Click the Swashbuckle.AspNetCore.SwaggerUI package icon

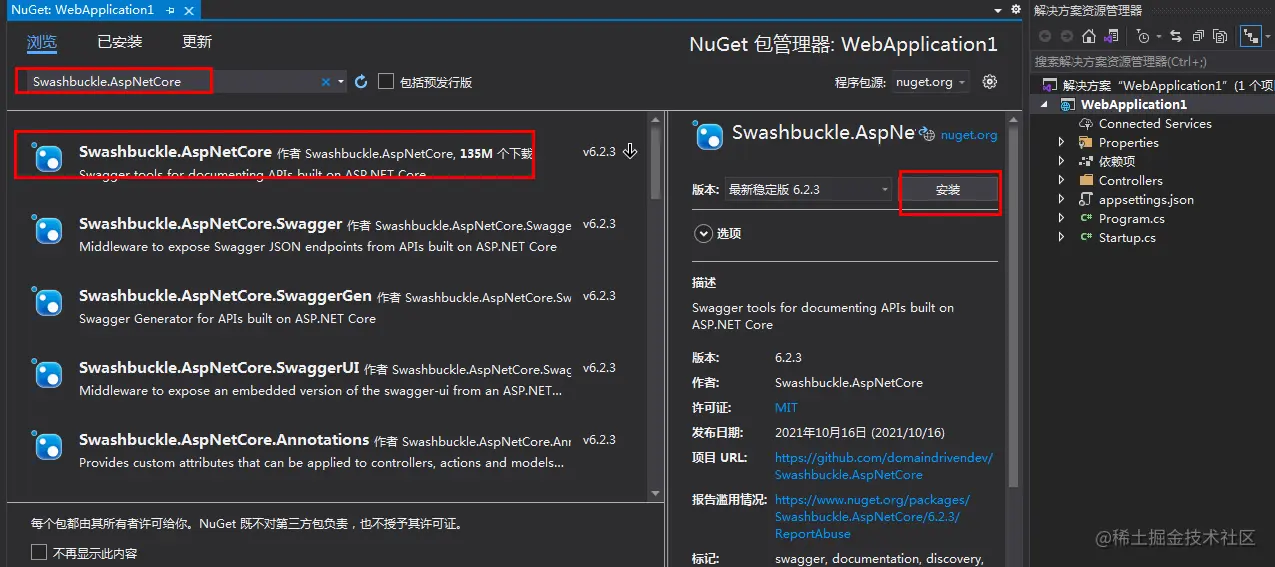pos(48,375)
